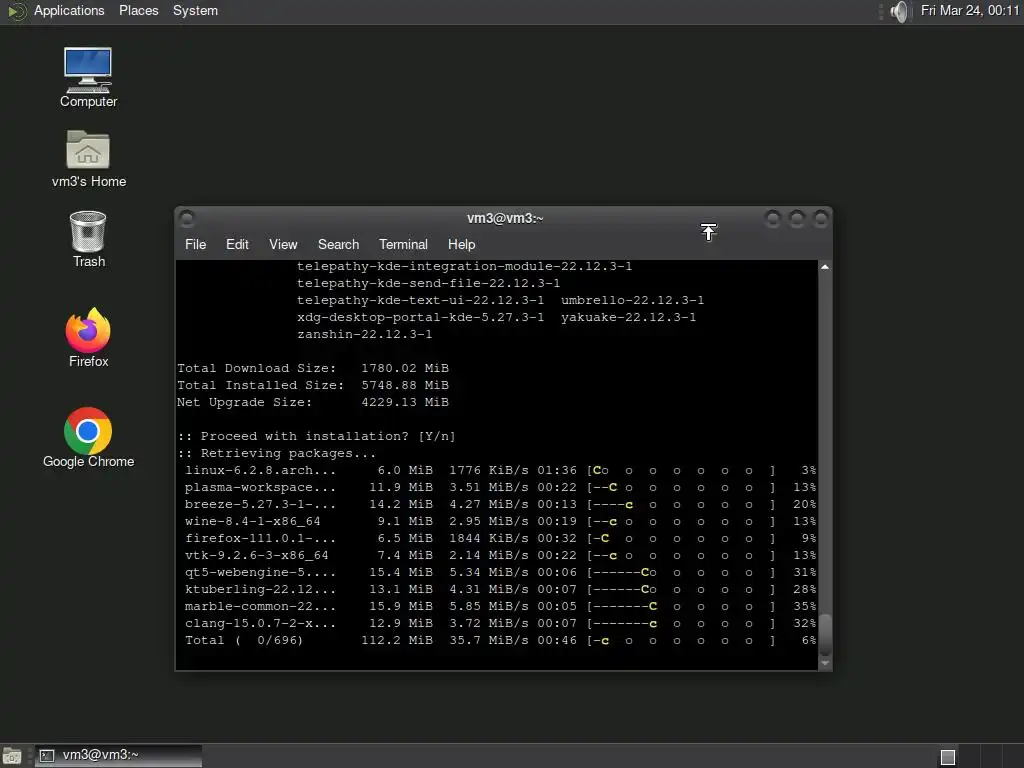Minimize the terminal window

tap(773, 219)
